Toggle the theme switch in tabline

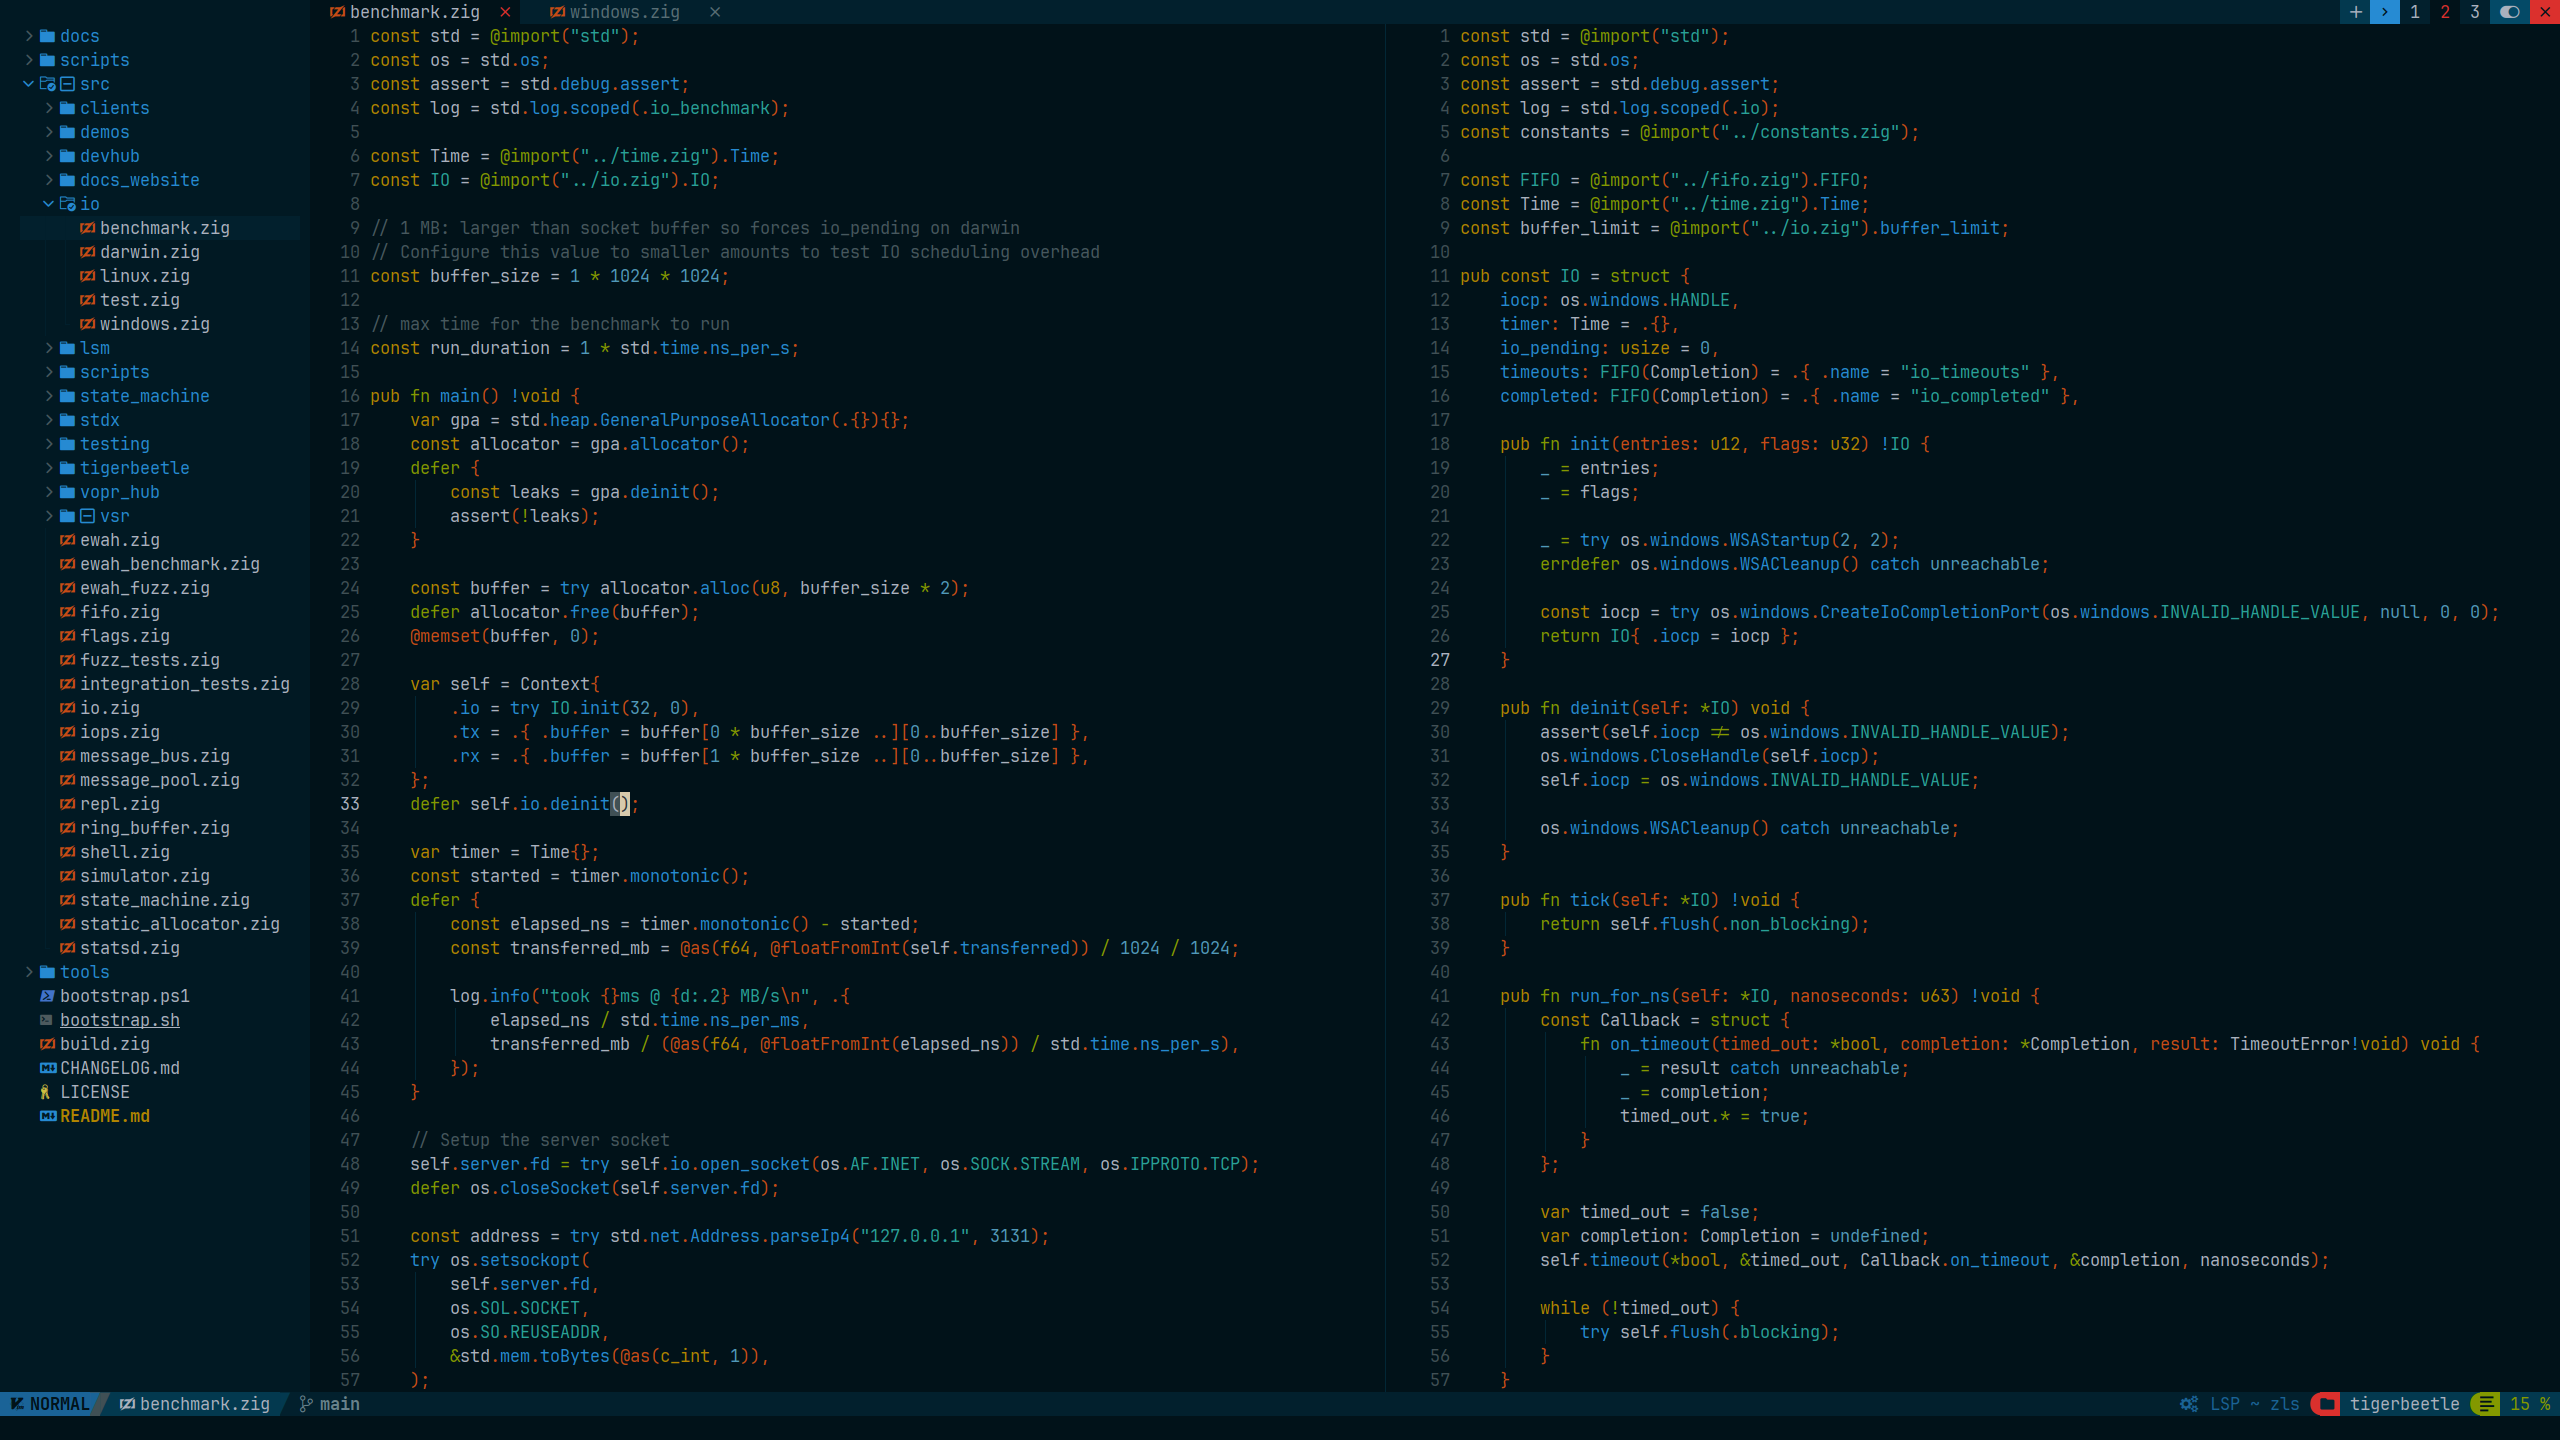coord(2510,12)
